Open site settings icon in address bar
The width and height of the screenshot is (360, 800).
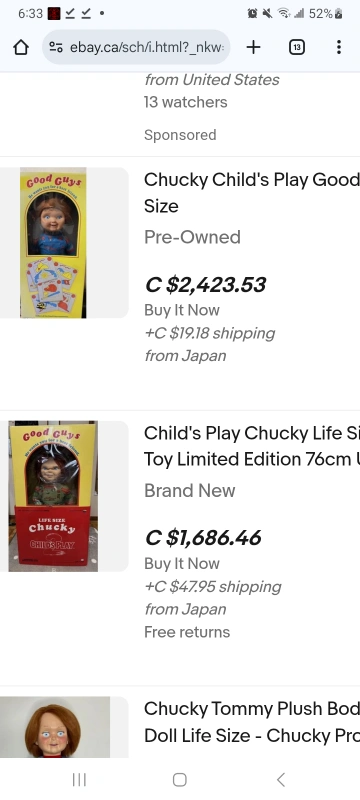coord(56,47)
